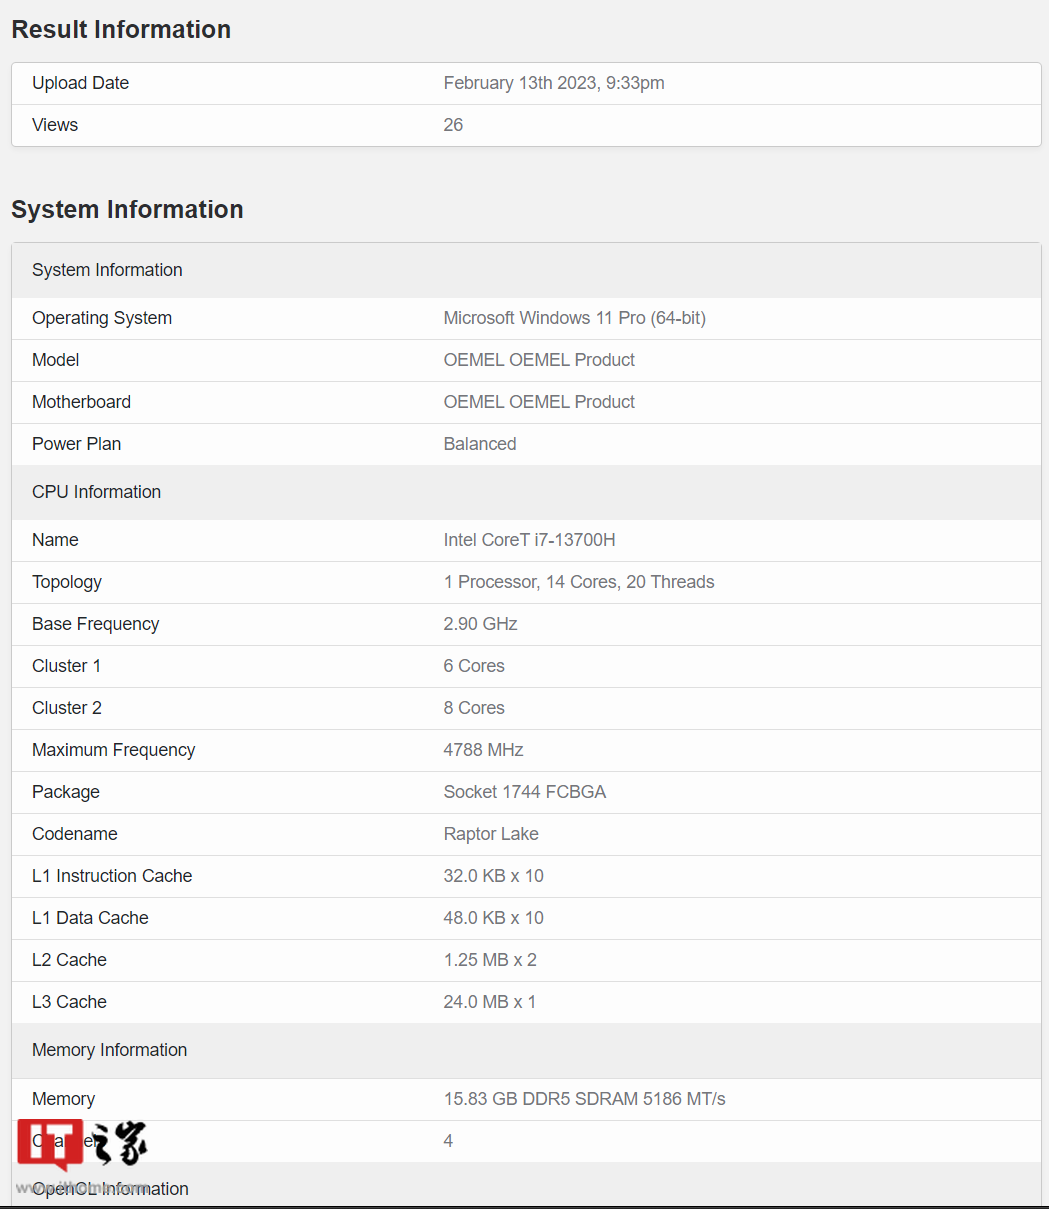The width and height of the screenshot is (1049, 1209).
Task: Select the CPU name Intel CoreT i7-13700H
Action: 530,540
